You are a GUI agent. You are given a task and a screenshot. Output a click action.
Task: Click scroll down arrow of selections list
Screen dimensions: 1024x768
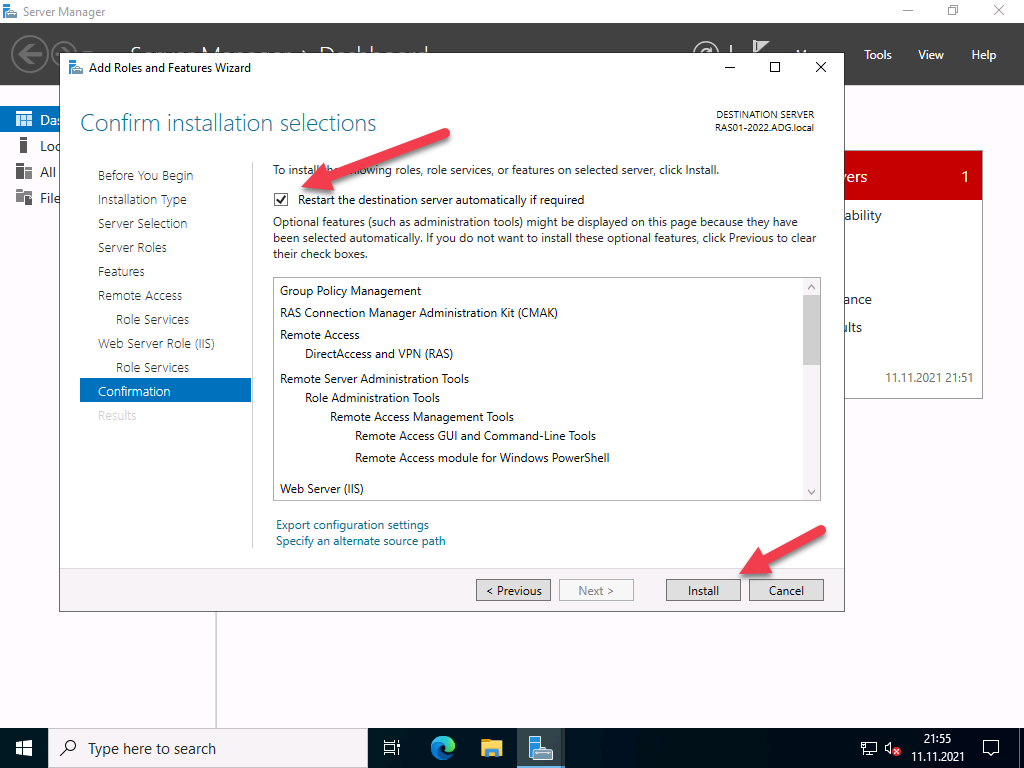(x=811, y=492)
